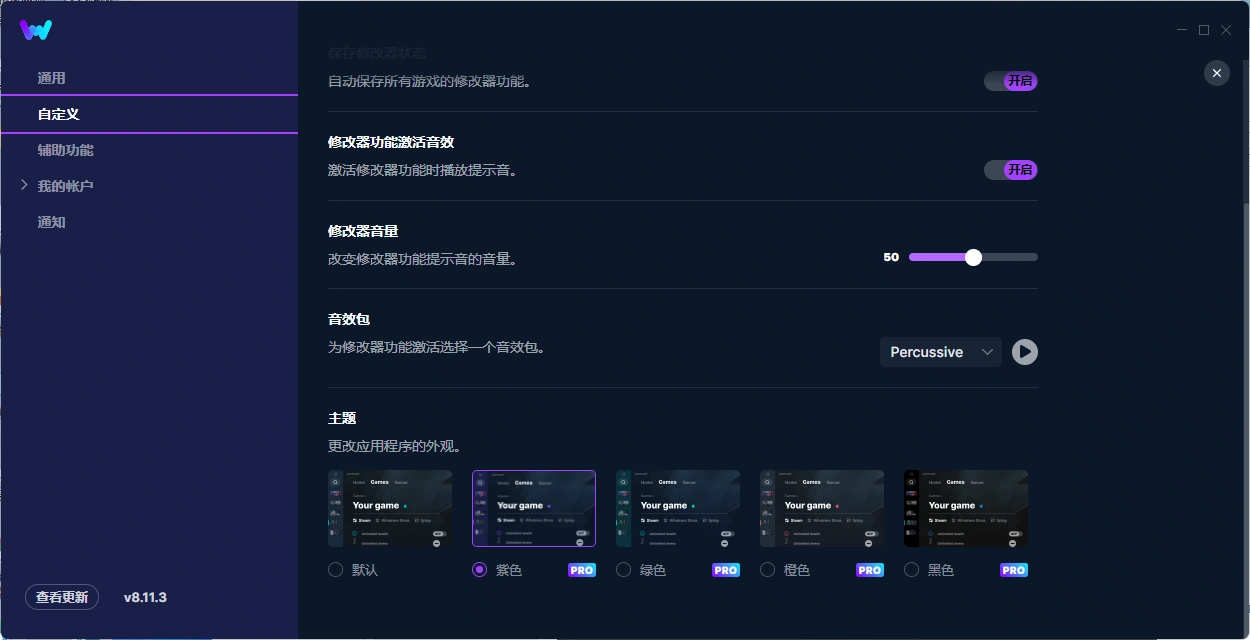Expand the 我的帐户 sidebar section
This screenshot has width=1250, height=640.
coord(65,186)
